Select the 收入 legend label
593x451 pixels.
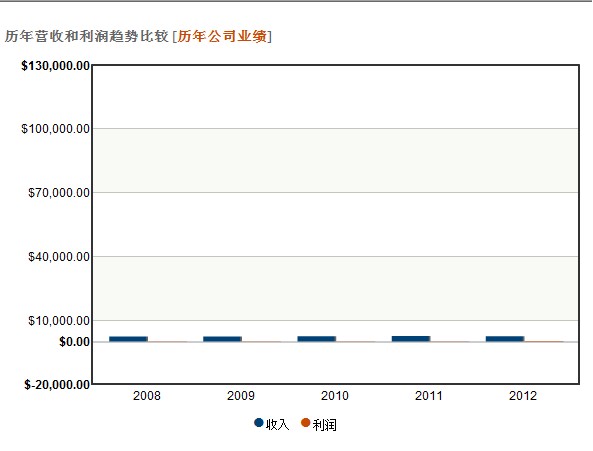[277, 425]
